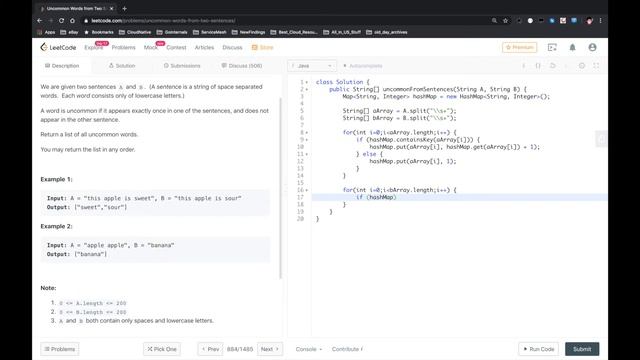Click the white circle extension icon
Viewport: 640px width, 360px height.
530,20
